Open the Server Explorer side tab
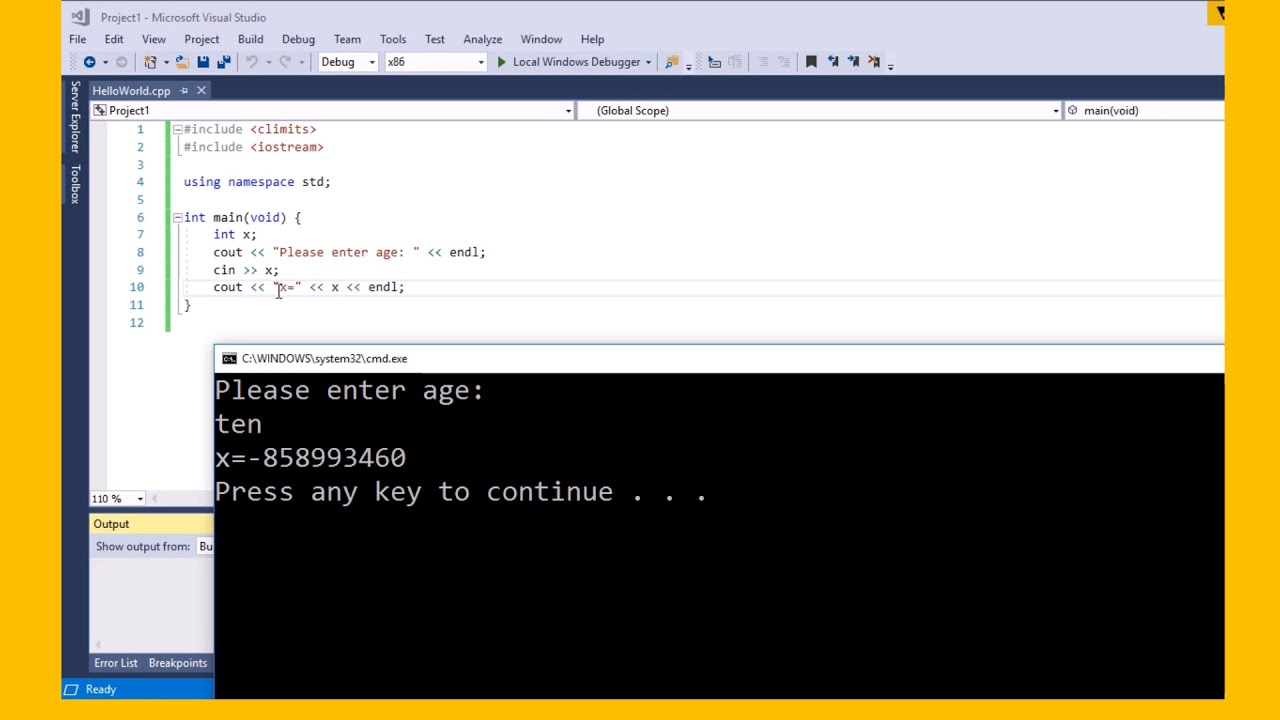The height and width of the screenshot is (720, 1280). coord(75,117)
